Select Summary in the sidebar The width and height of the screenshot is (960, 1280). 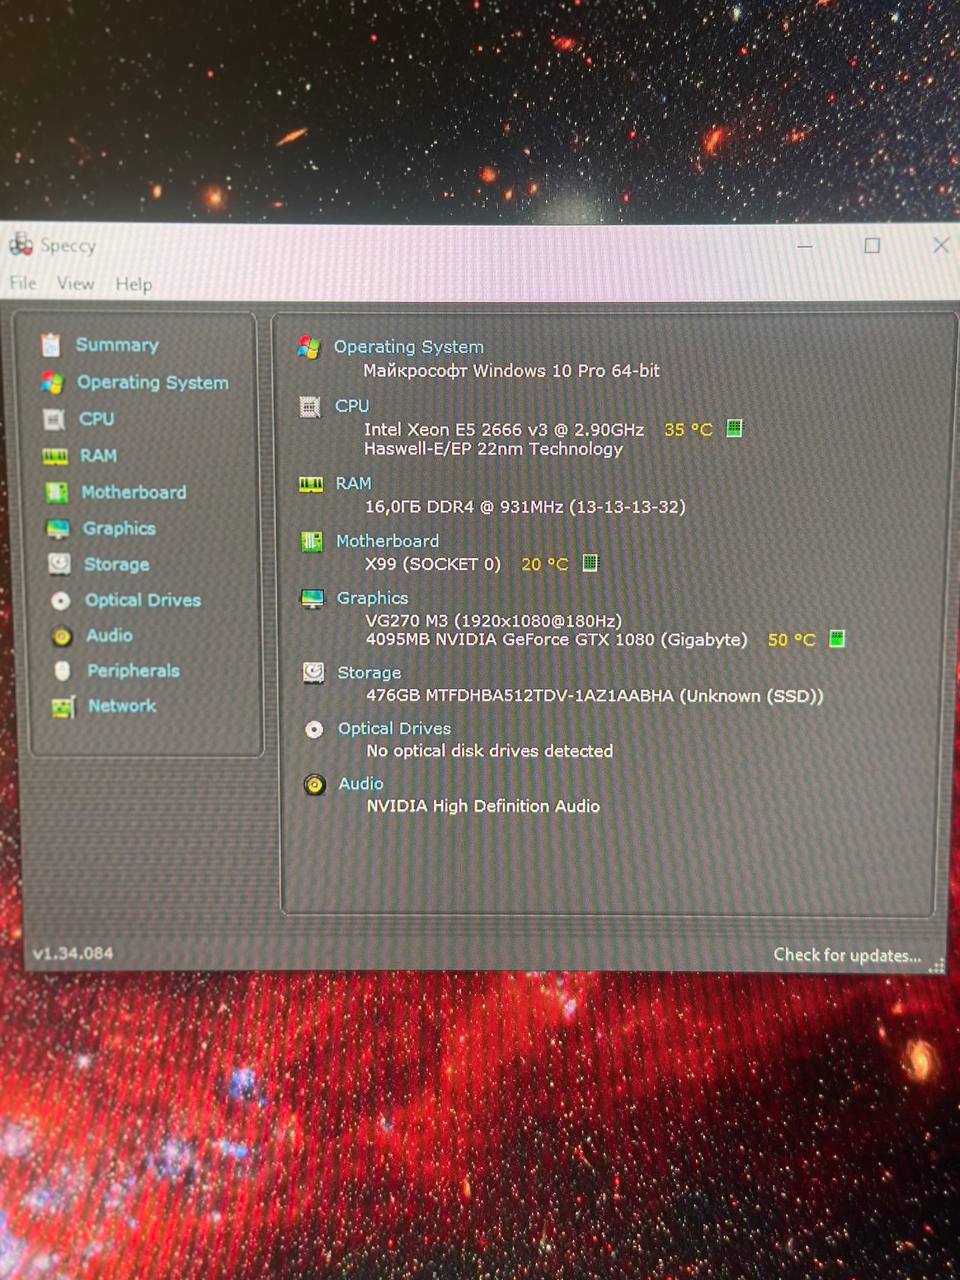pyautogui.click(x=117, y=345)
